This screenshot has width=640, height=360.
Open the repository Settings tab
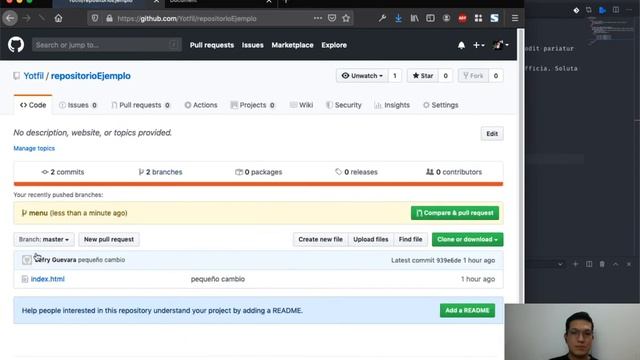click(441, 105)
